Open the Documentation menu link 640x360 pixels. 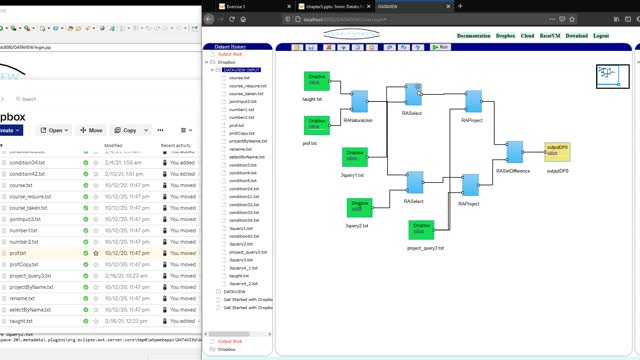click(473, 36)
